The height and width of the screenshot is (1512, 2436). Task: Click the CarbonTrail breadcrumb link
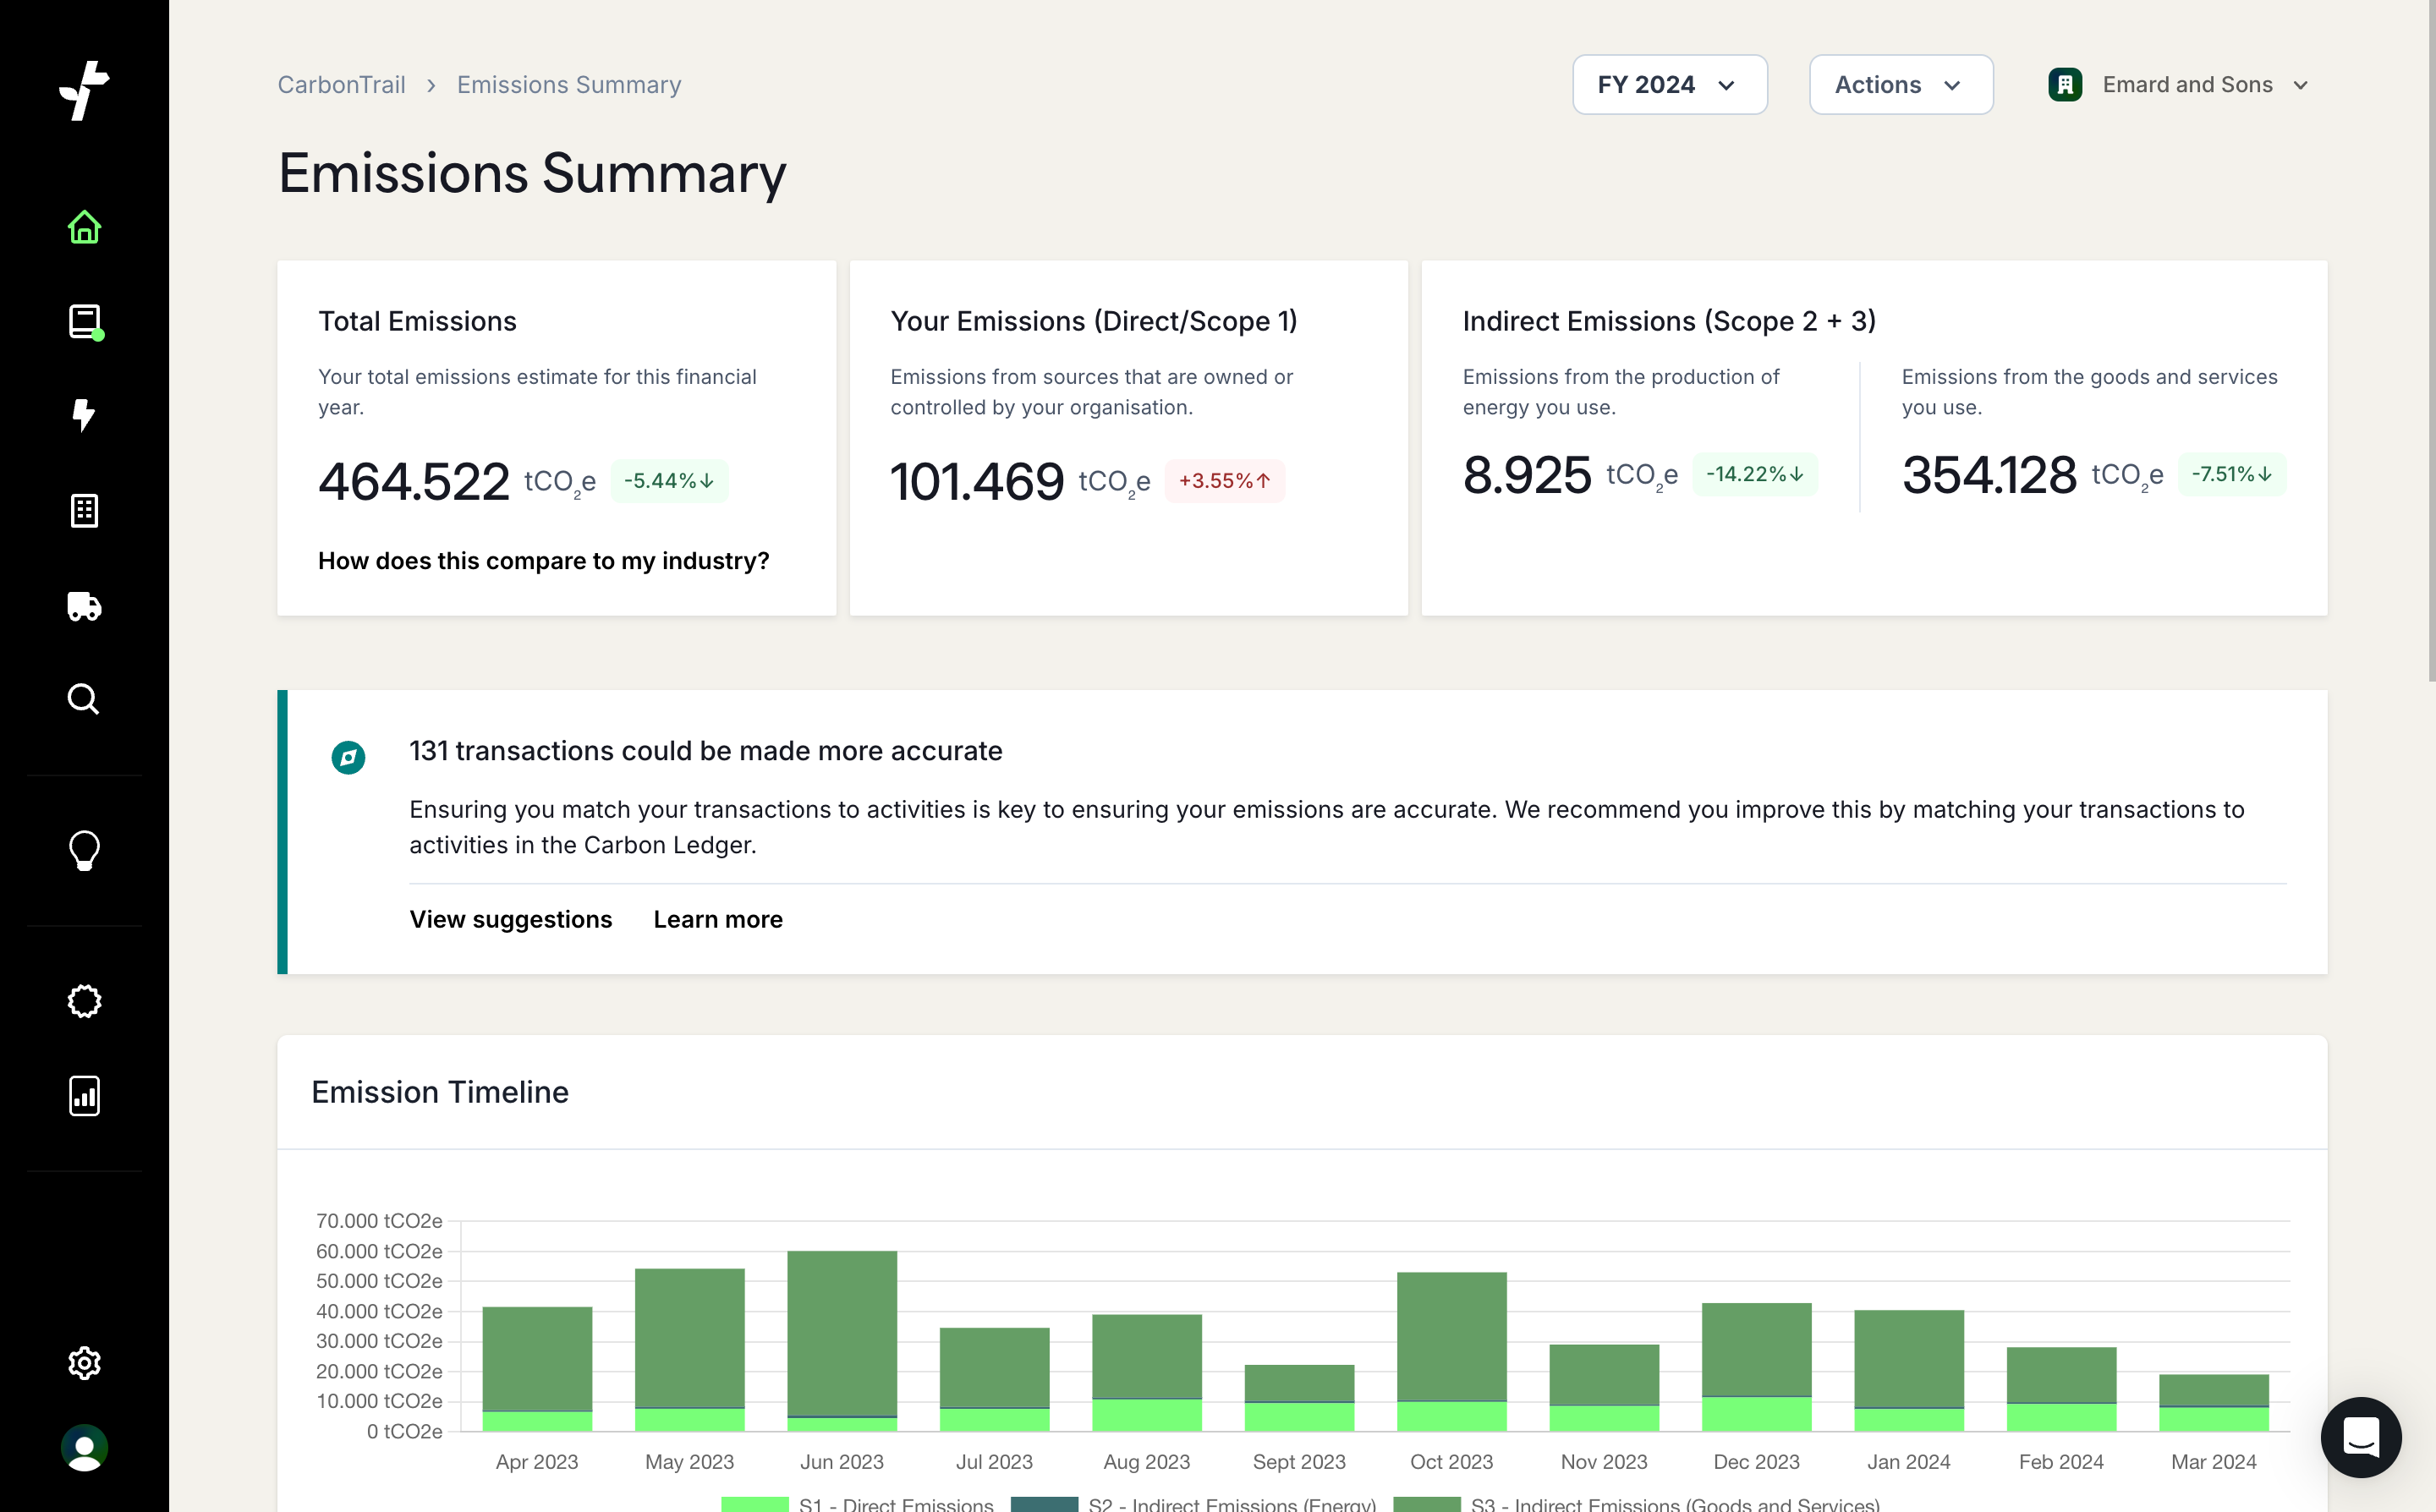point(341,85)
